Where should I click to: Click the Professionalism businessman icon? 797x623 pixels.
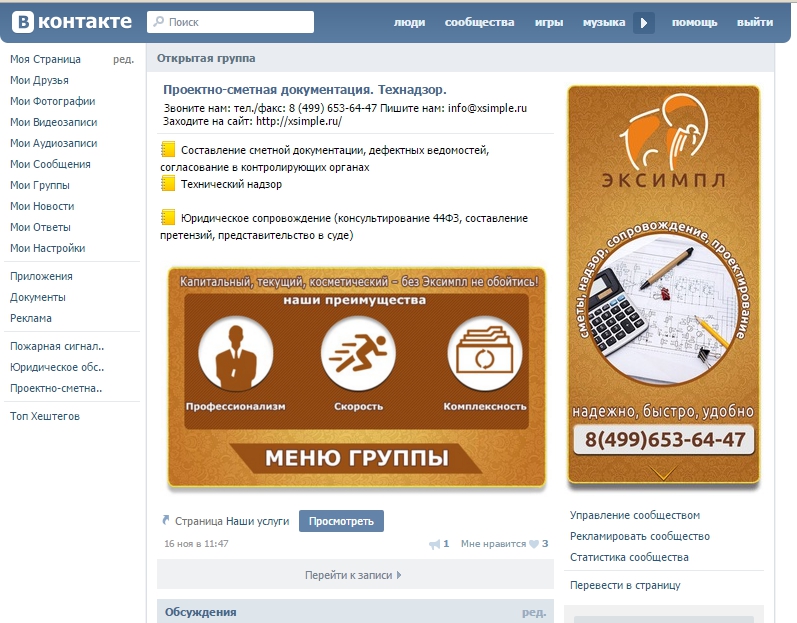tap(235, 354)
